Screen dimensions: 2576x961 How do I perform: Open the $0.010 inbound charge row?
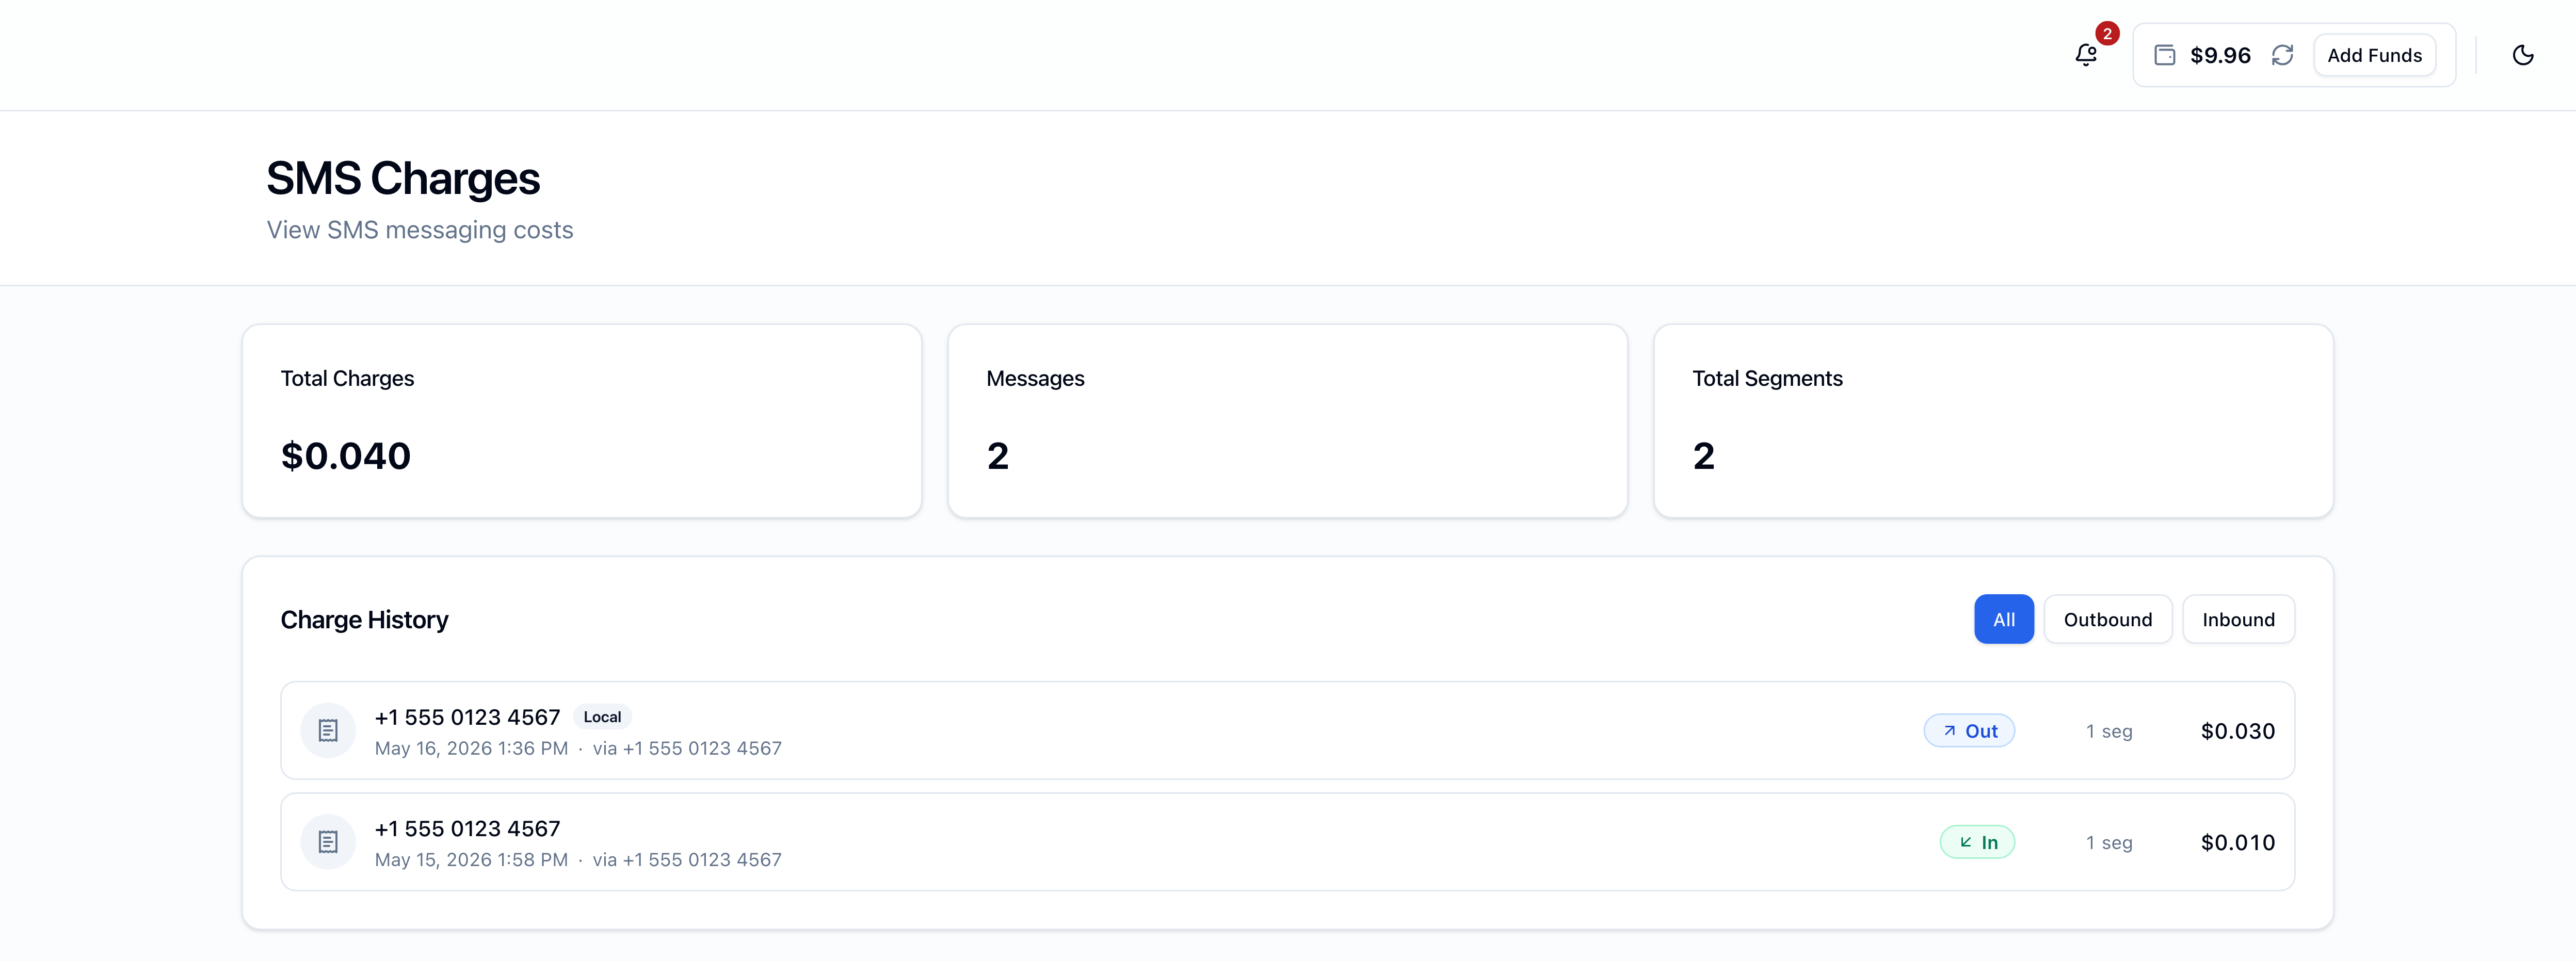pyautogui.click(x=1287, y=842)
